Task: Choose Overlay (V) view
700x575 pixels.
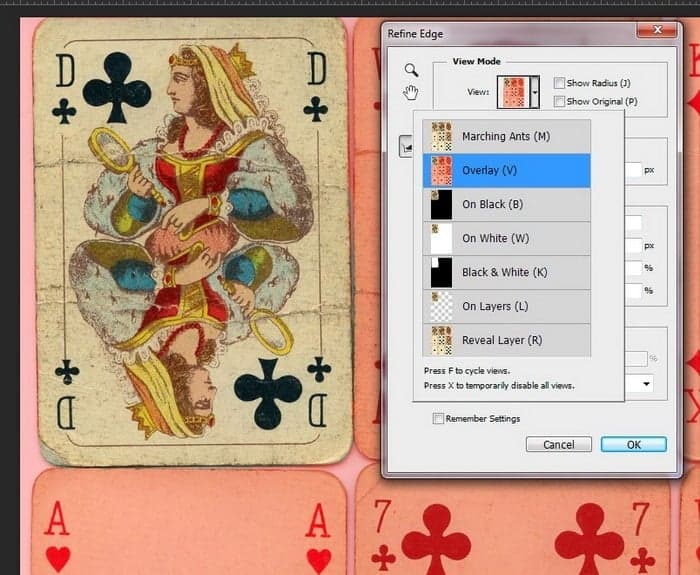Action: click(507, 170)
